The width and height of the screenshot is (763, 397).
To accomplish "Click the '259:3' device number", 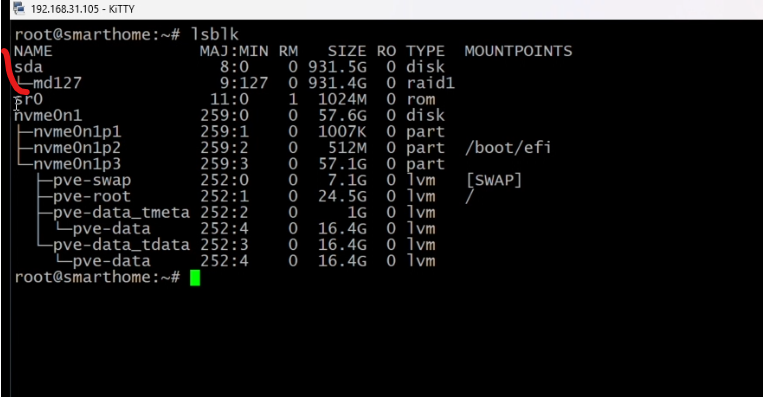I will click(x=224, y=164).
